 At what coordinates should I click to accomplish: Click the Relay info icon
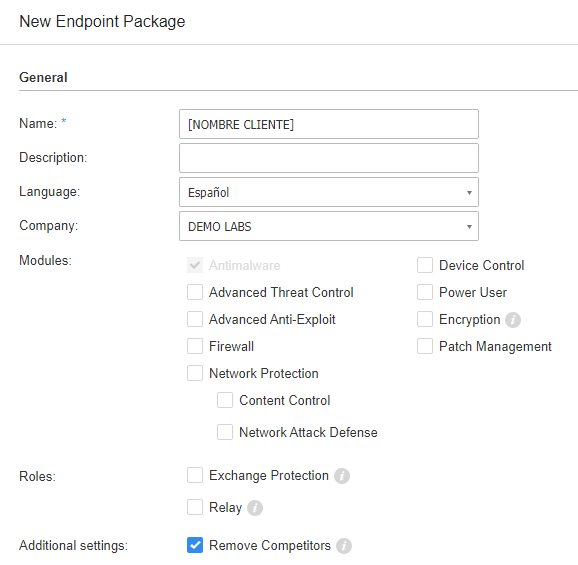(255, 508)
